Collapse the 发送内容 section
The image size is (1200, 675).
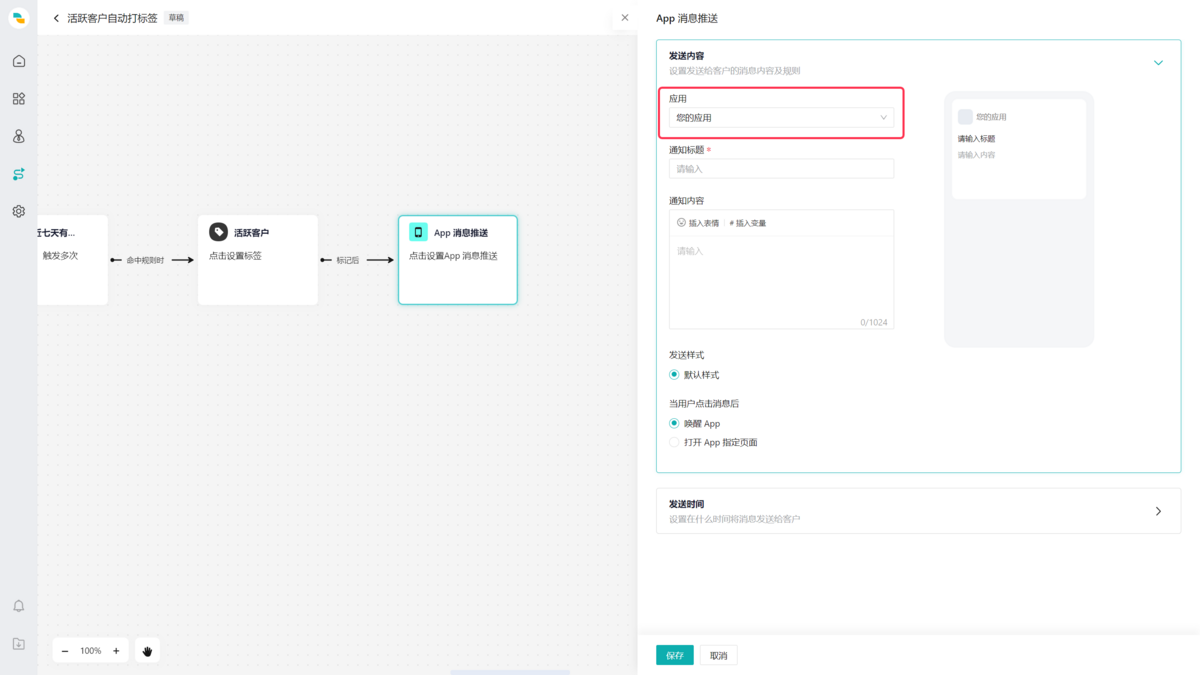pos(1158,63)
